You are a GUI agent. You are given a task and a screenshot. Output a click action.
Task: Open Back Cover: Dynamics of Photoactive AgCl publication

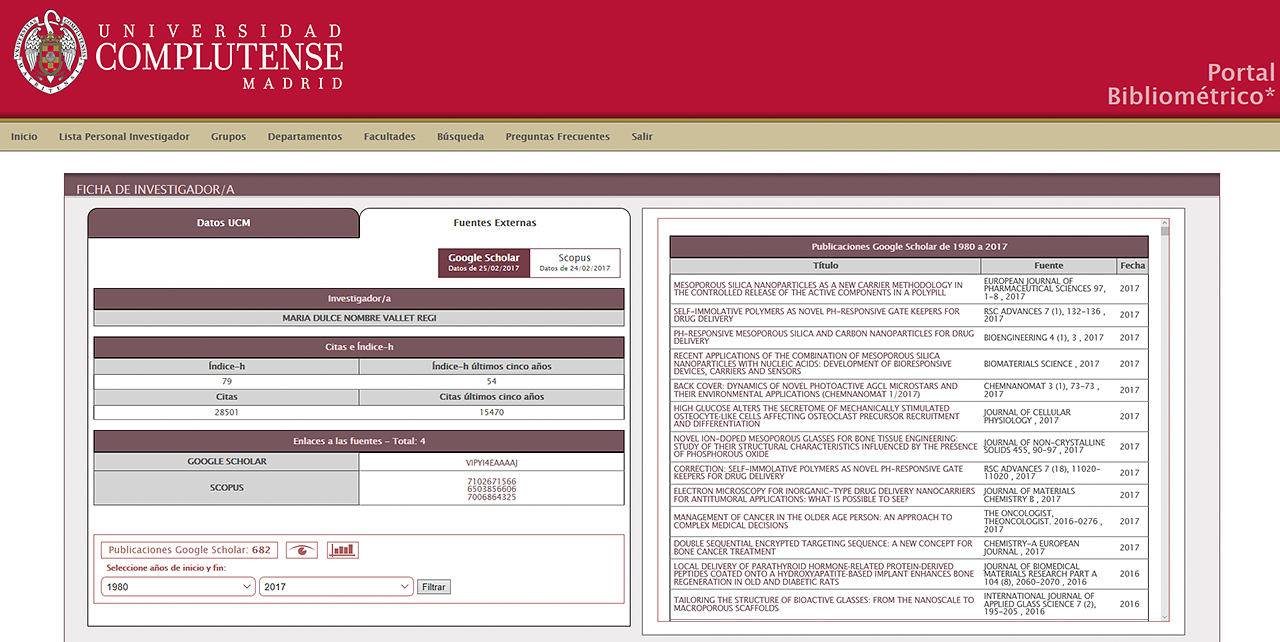(x=815, y=390)
